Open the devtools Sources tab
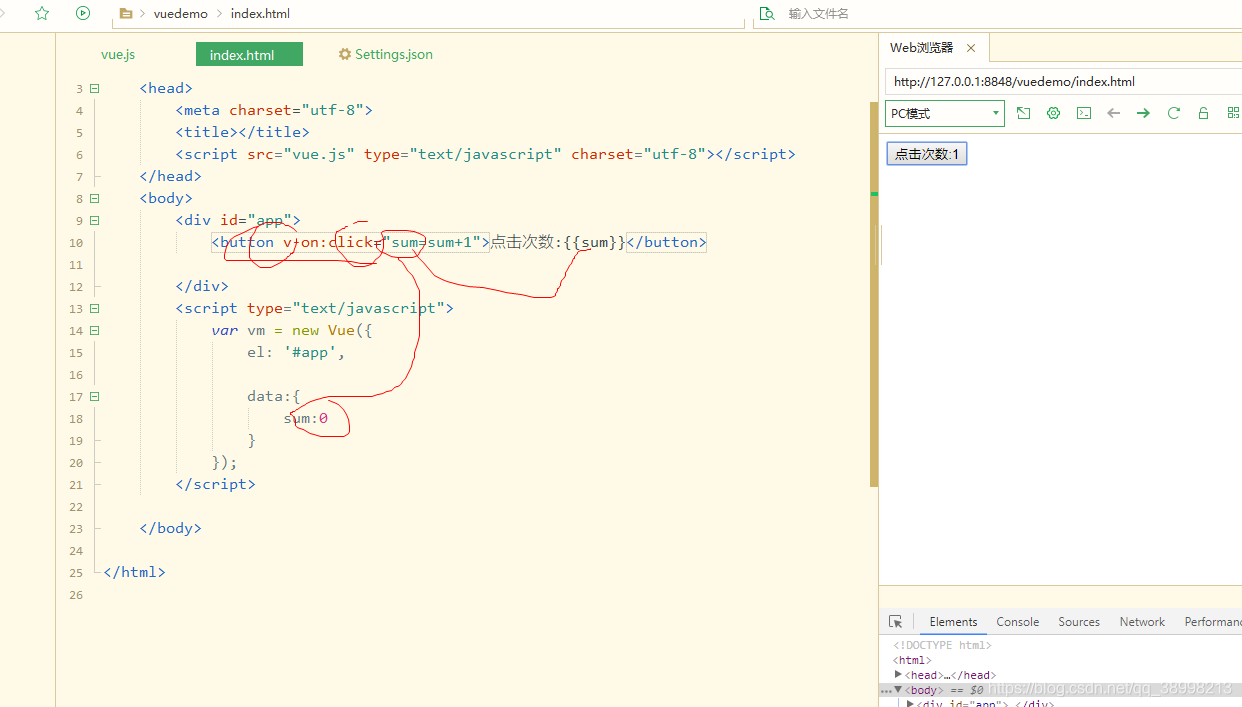The width and height of the screenshot is (1242, 707). (1079, 621)
